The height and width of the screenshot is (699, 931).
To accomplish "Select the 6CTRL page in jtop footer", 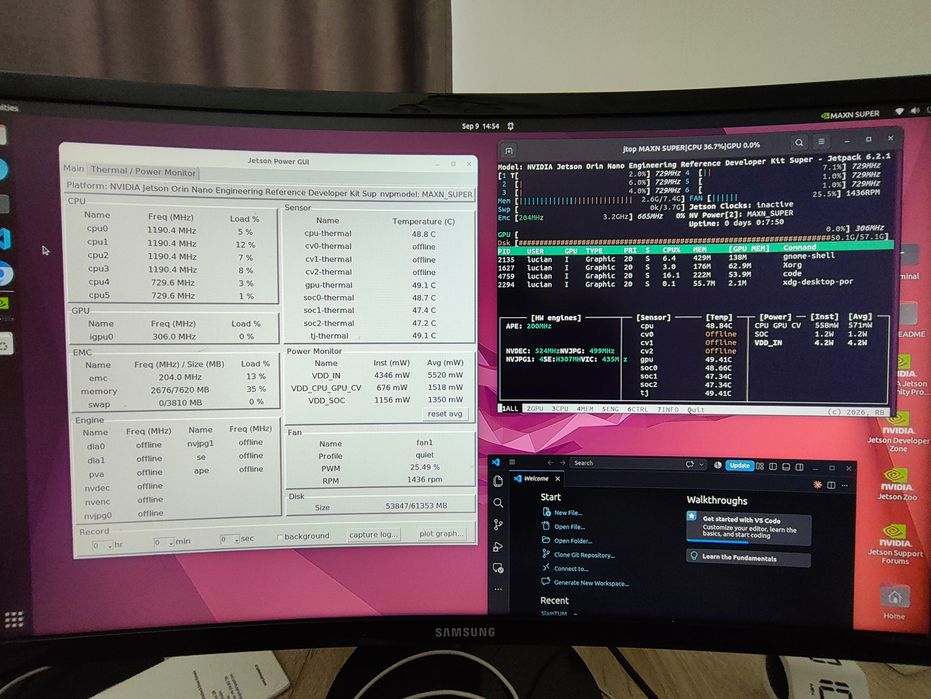I will tap(638, 410).
